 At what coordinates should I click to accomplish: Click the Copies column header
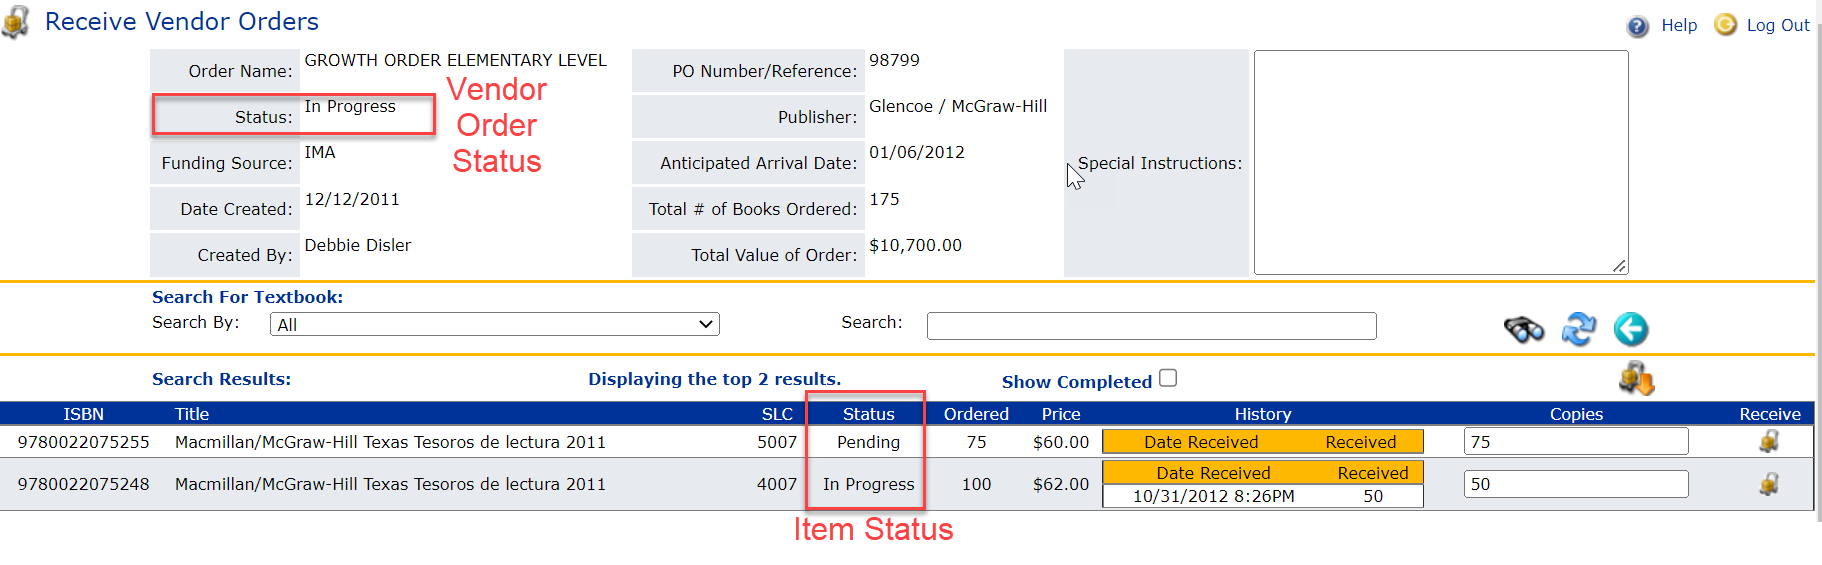point(1576,414)
